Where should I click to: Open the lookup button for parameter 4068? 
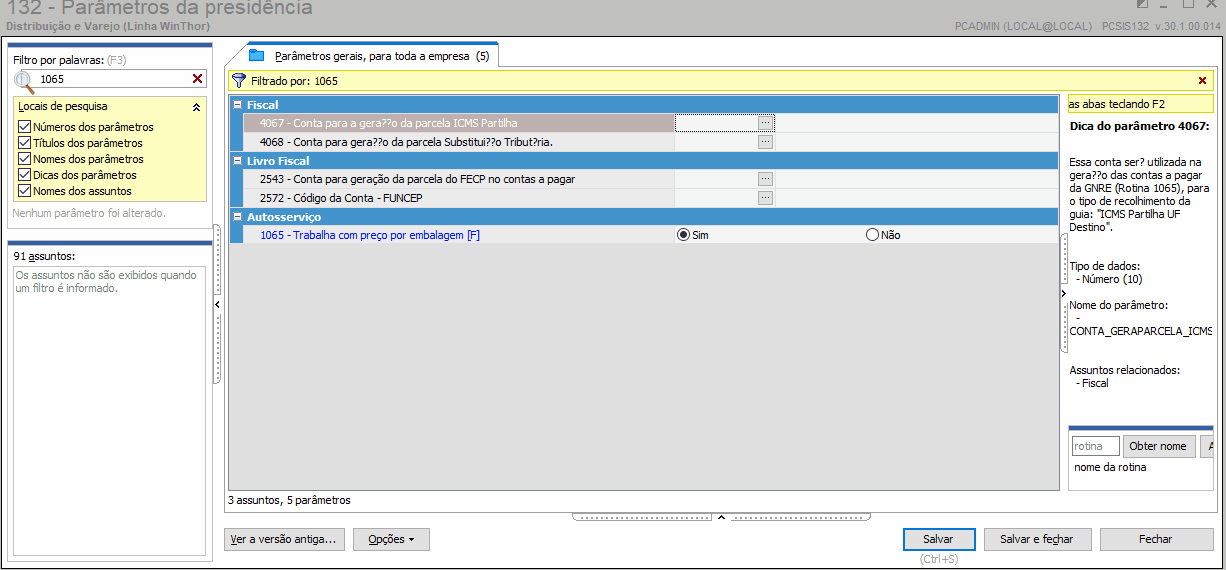click(x=765, y=142)
